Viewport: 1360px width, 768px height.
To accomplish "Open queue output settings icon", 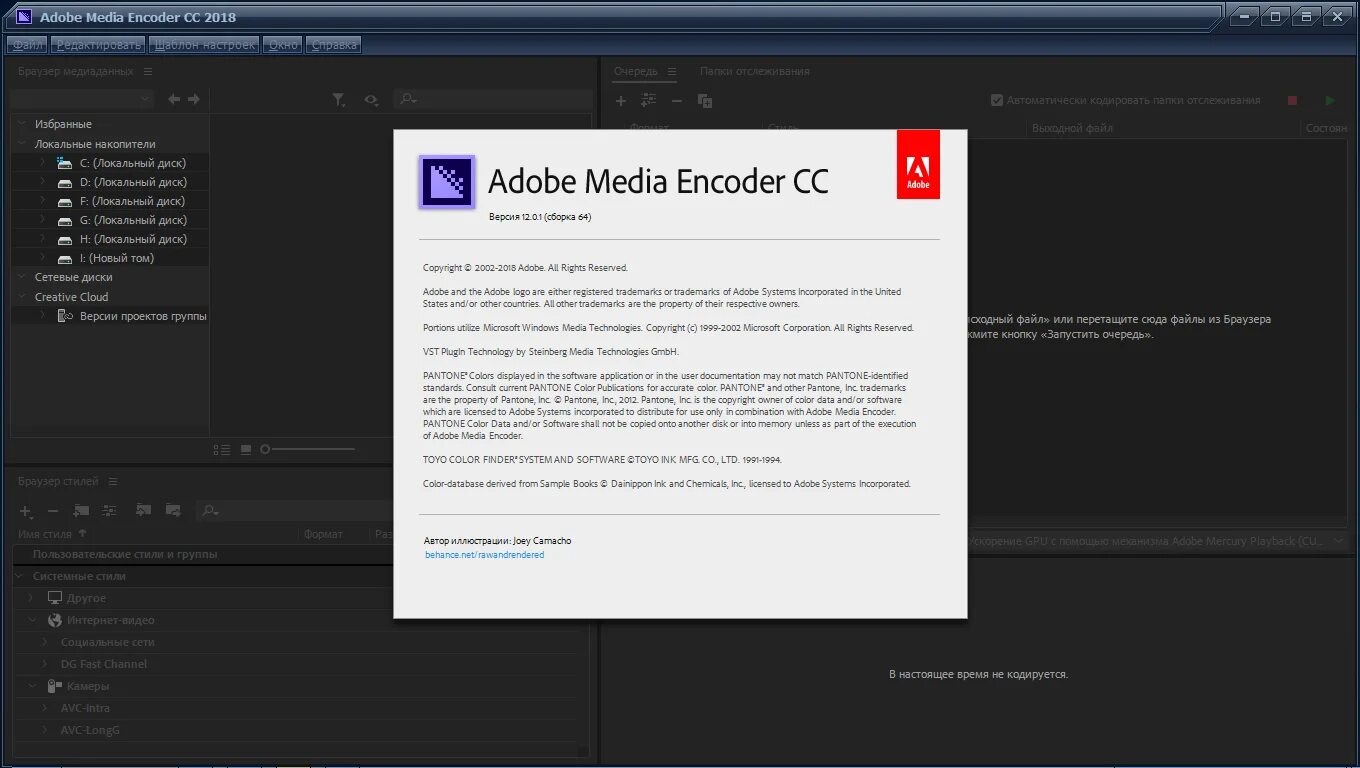I will tap(648, 101).
